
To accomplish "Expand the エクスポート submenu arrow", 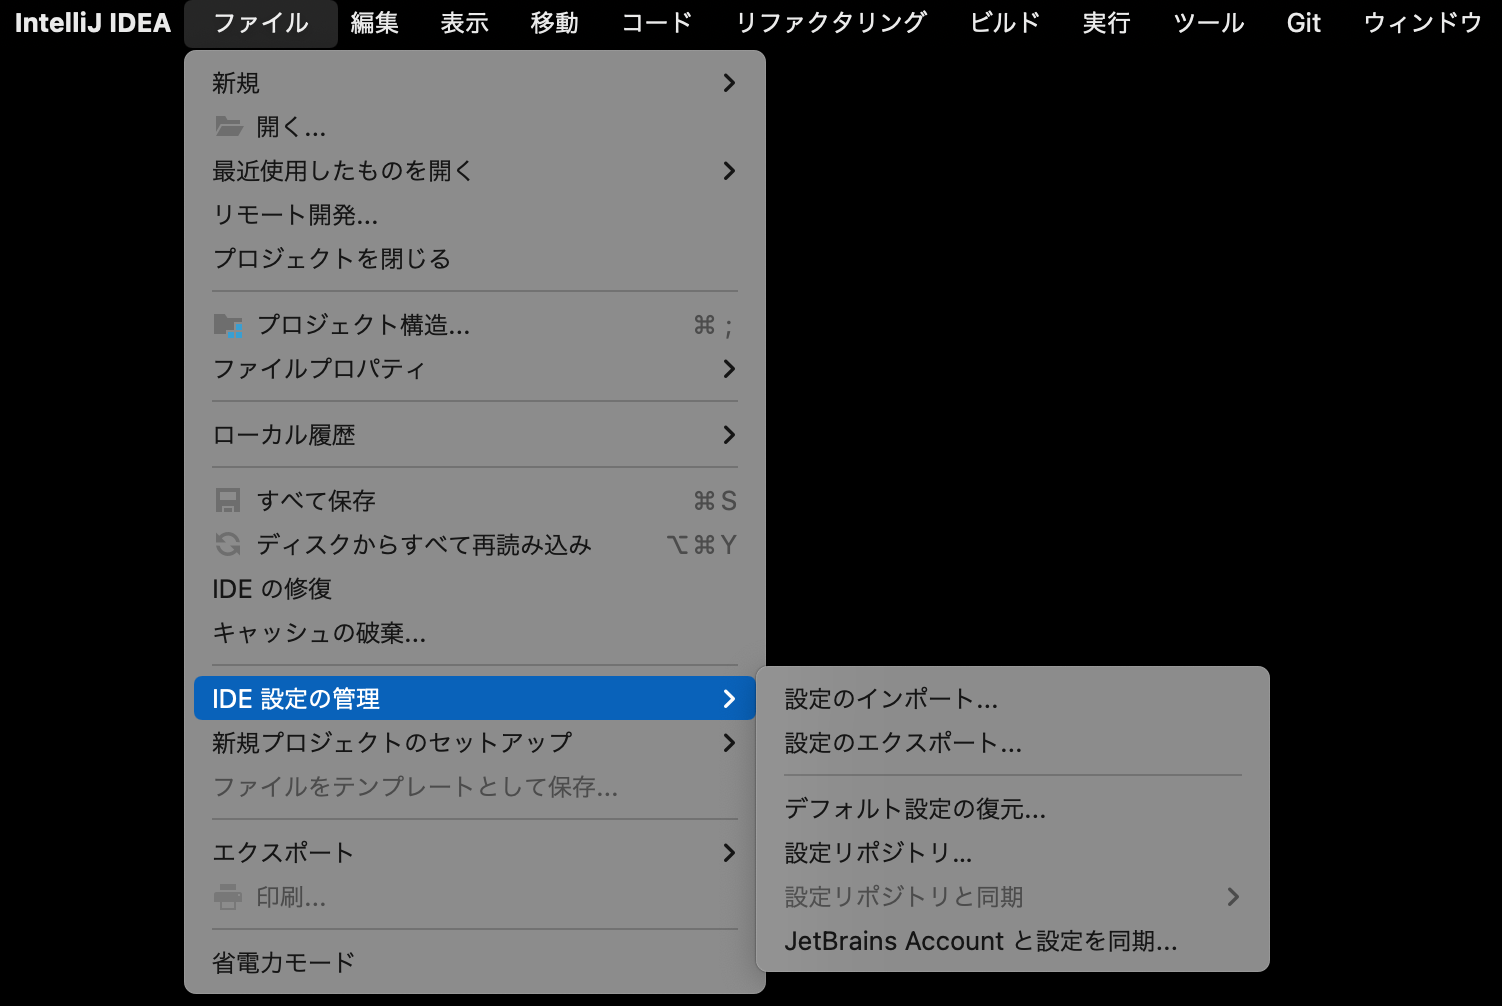I will point(729,853).
